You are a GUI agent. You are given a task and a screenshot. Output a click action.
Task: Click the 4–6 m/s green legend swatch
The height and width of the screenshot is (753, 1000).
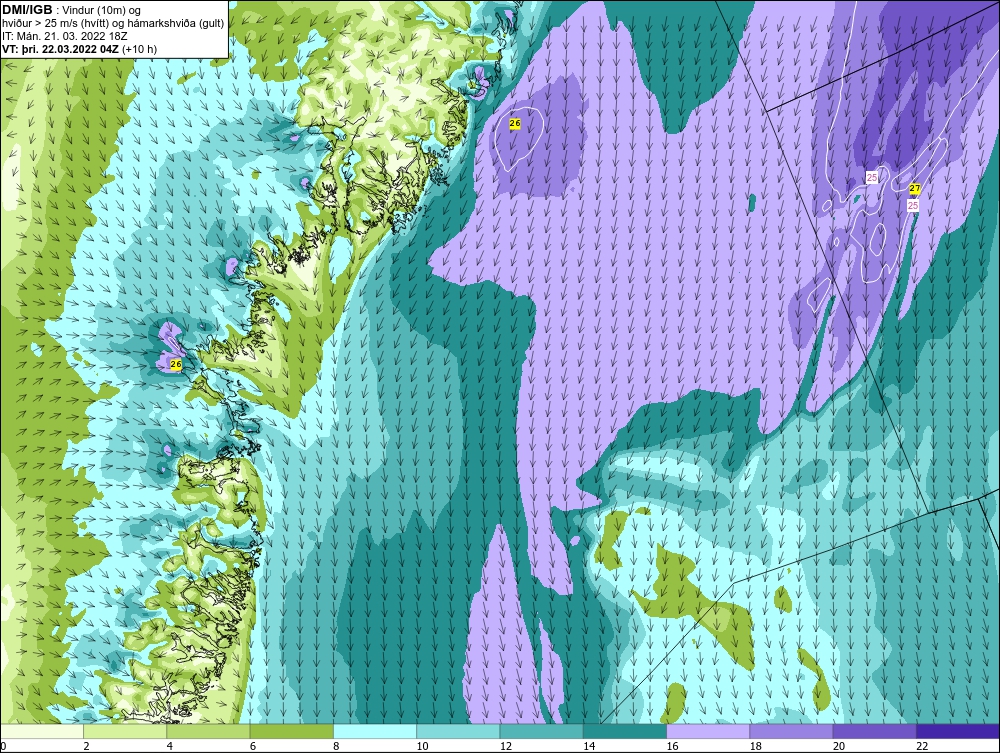pyautogui.click(x=209, y=731)
